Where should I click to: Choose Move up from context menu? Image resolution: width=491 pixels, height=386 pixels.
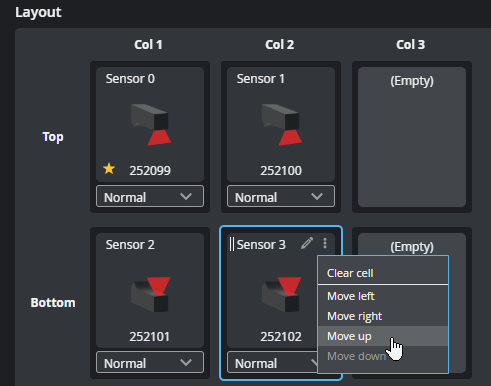click(383, 336)
